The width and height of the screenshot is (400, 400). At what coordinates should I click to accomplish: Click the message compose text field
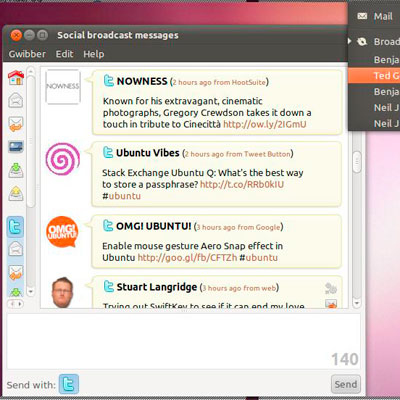pyautogui.click(x=184, y=341)
